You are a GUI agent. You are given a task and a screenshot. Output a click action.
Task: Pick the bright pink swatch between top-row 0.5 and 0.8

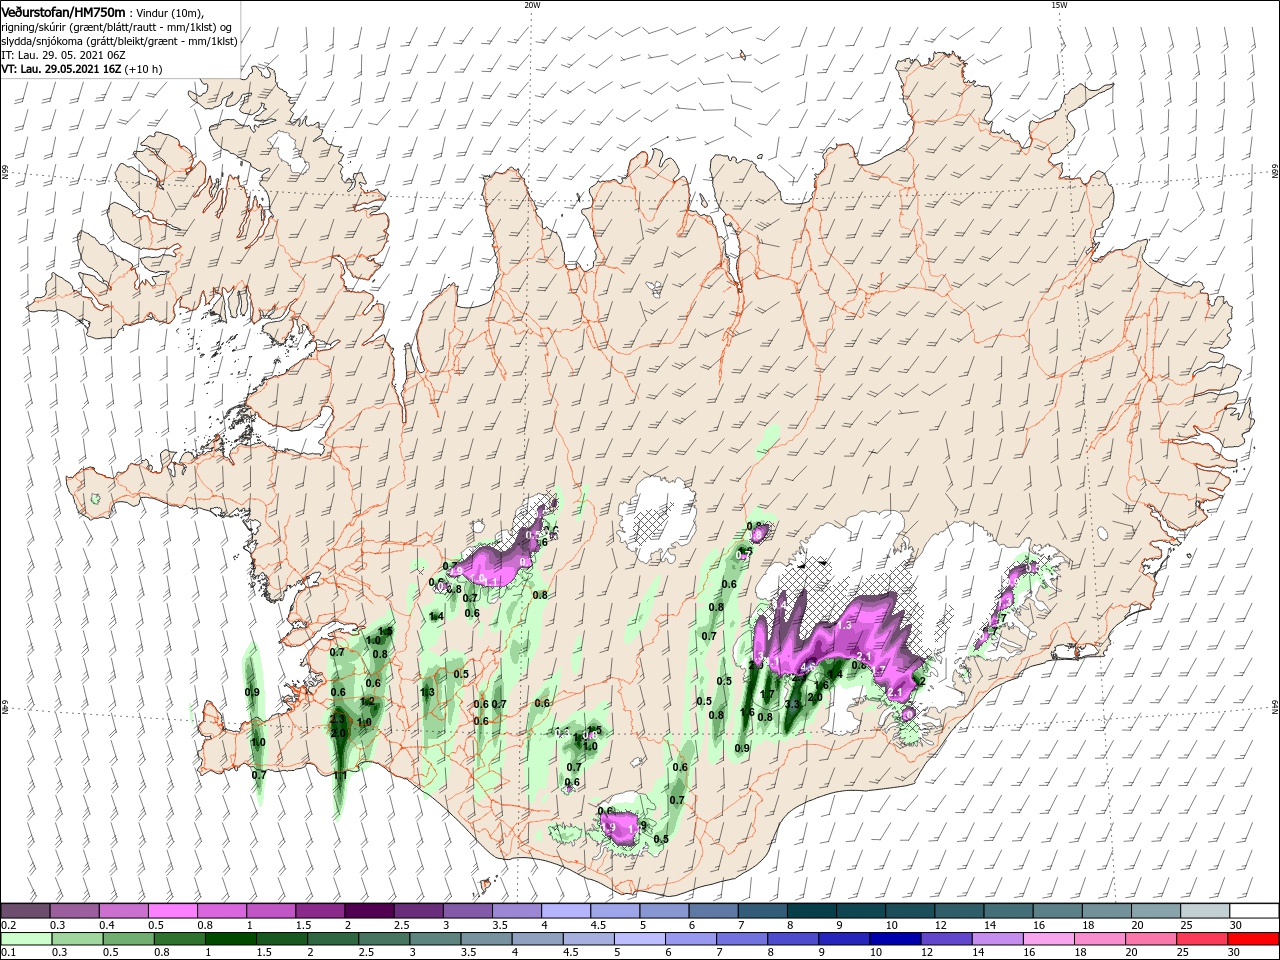point(173,911)
